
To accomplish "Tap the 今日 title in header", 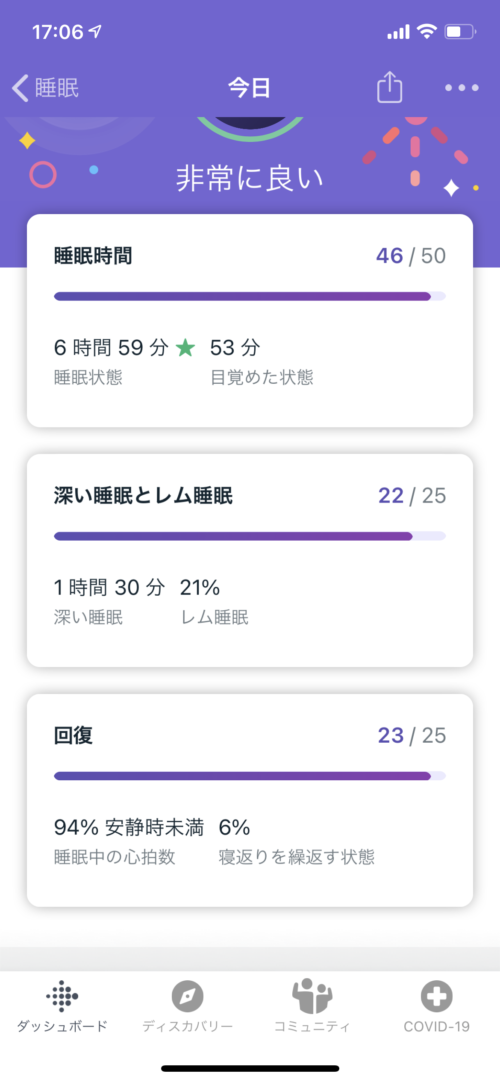I will click(250, 88).
